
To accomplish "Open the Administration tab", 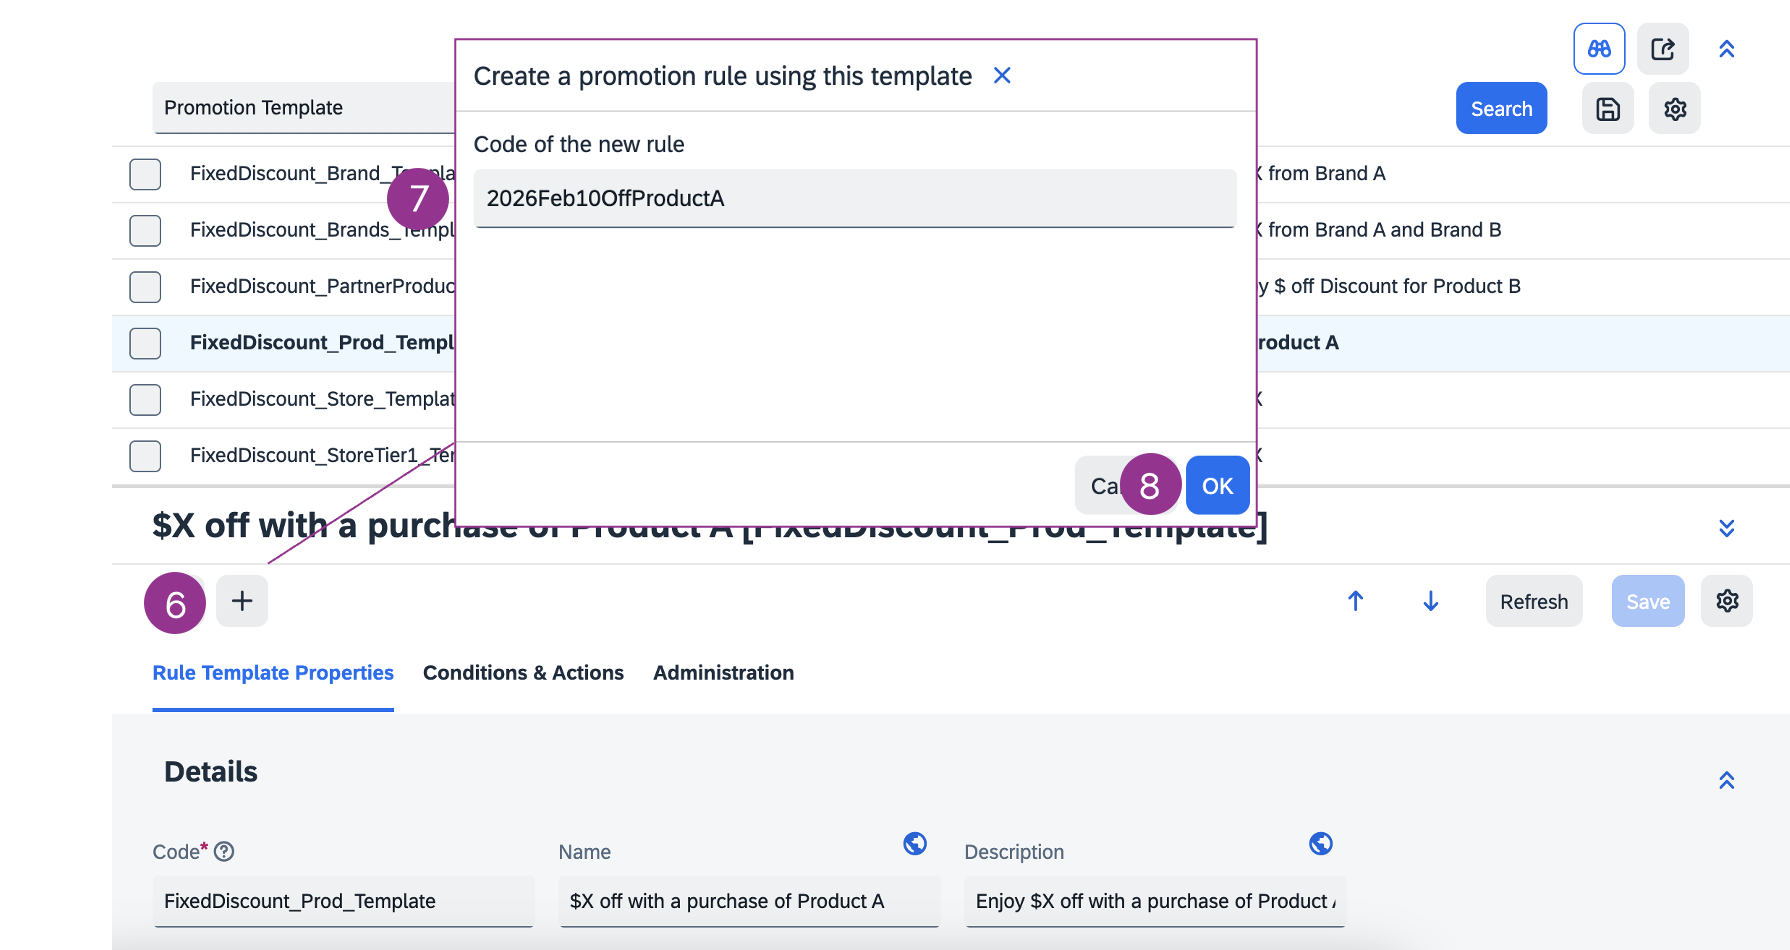I will pyautogui.click(x=723, y=673).
